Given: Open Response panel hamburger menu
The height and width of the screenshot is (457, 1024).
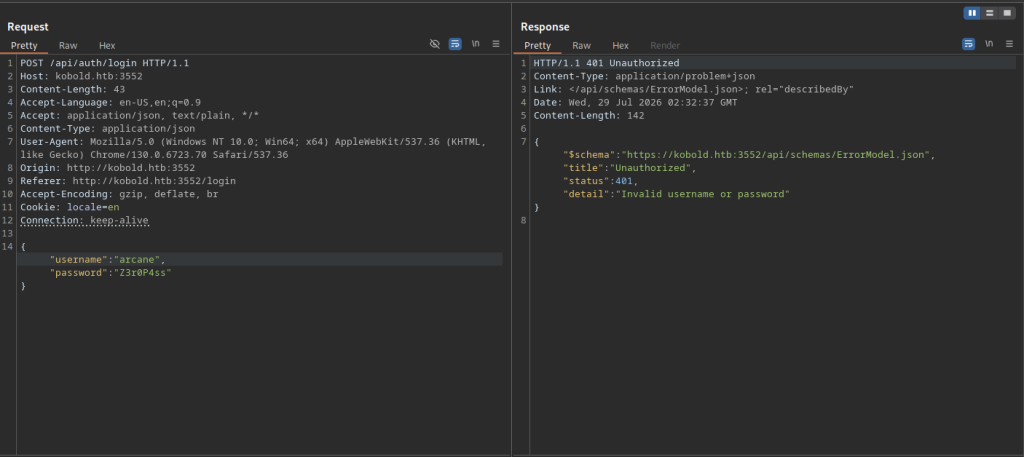Looking at the screenshot, I should click(1009, 44).
